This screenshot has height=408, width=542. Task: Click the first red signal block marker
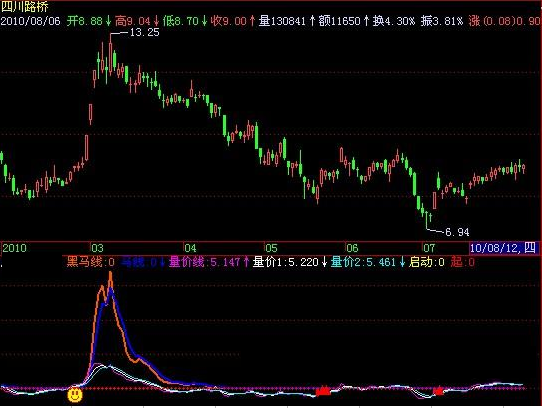point(324,391)
